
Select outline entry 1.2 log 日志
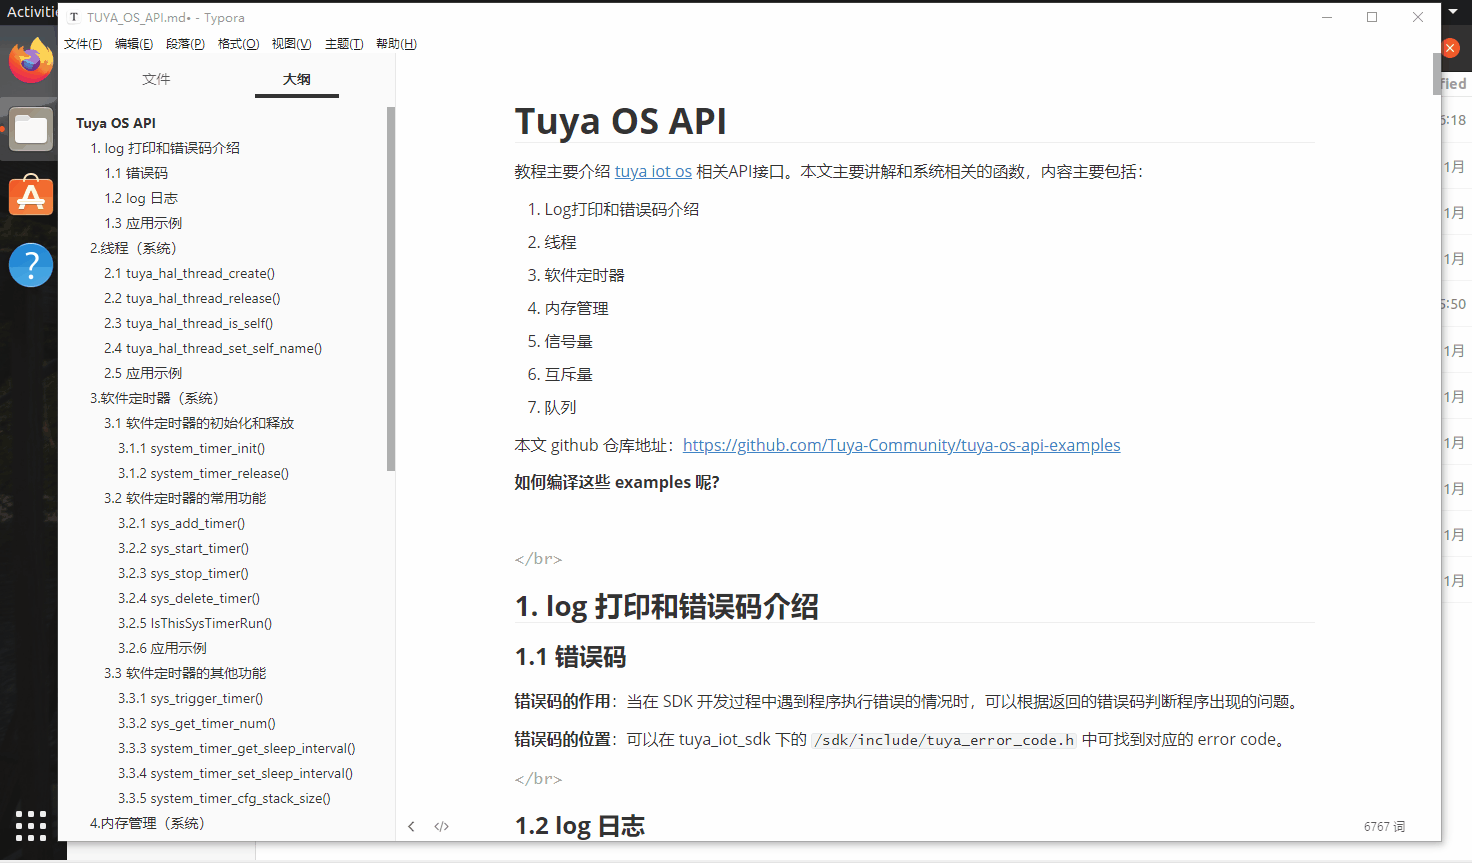(x=141, y=198)
